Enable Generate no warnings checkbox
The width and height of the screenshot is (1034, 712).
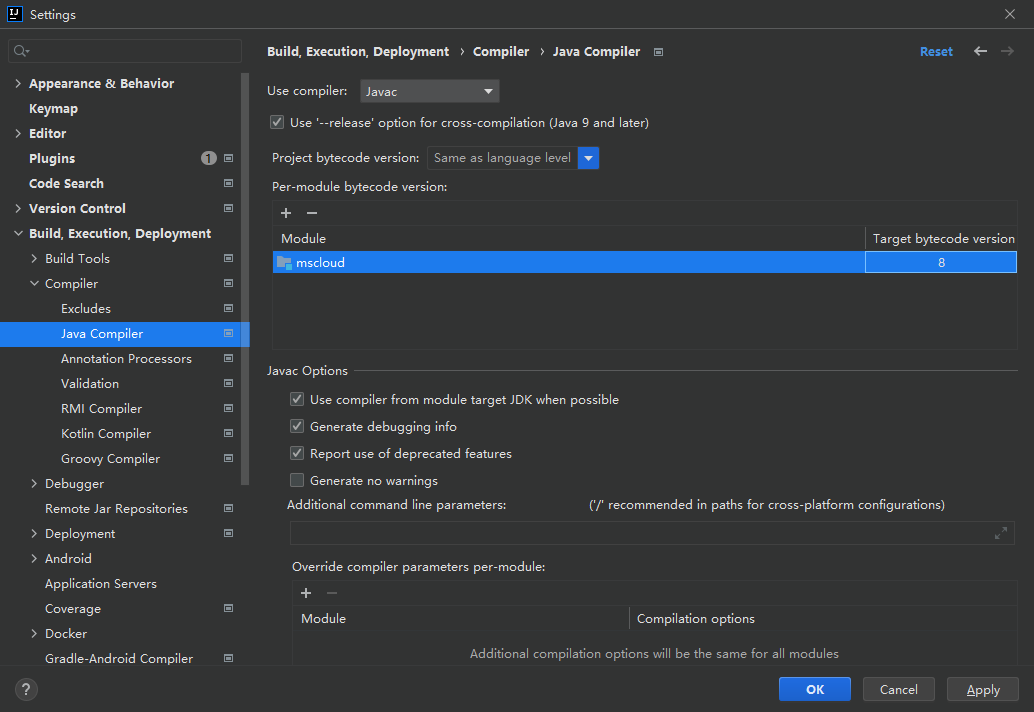tap(297, 481)
